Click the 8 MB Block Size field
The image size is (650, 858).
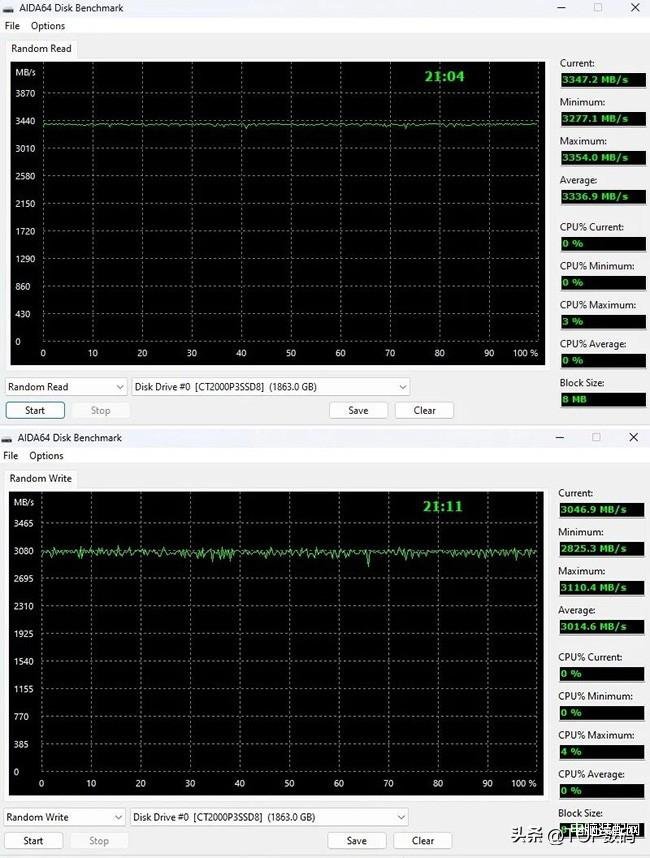(x=602, y=399)
